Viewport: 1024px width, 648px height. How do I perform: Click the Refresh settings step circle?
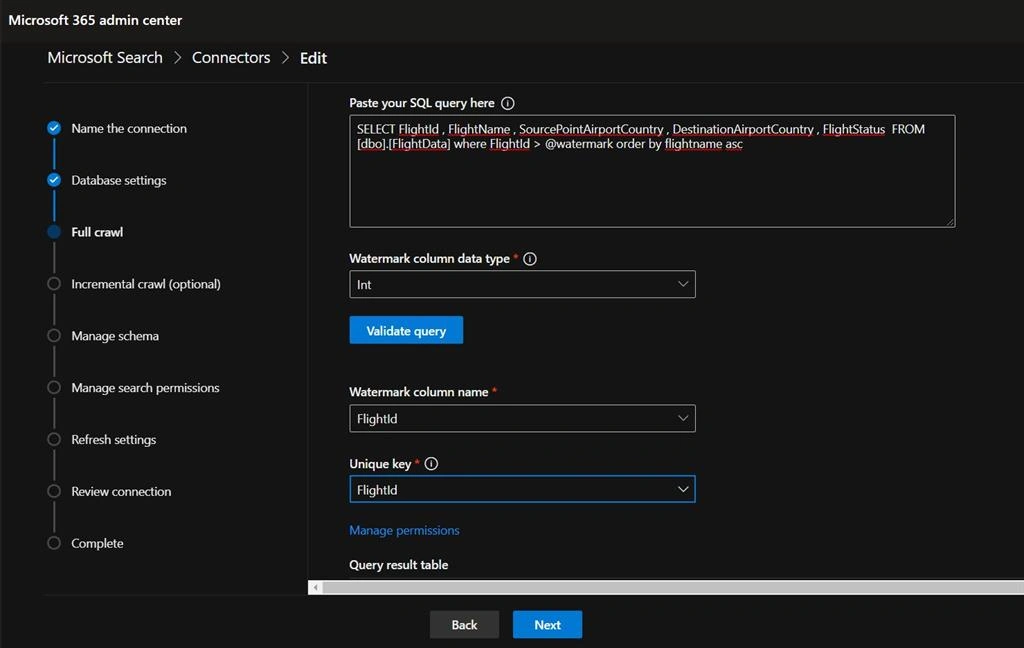[54, 439]
